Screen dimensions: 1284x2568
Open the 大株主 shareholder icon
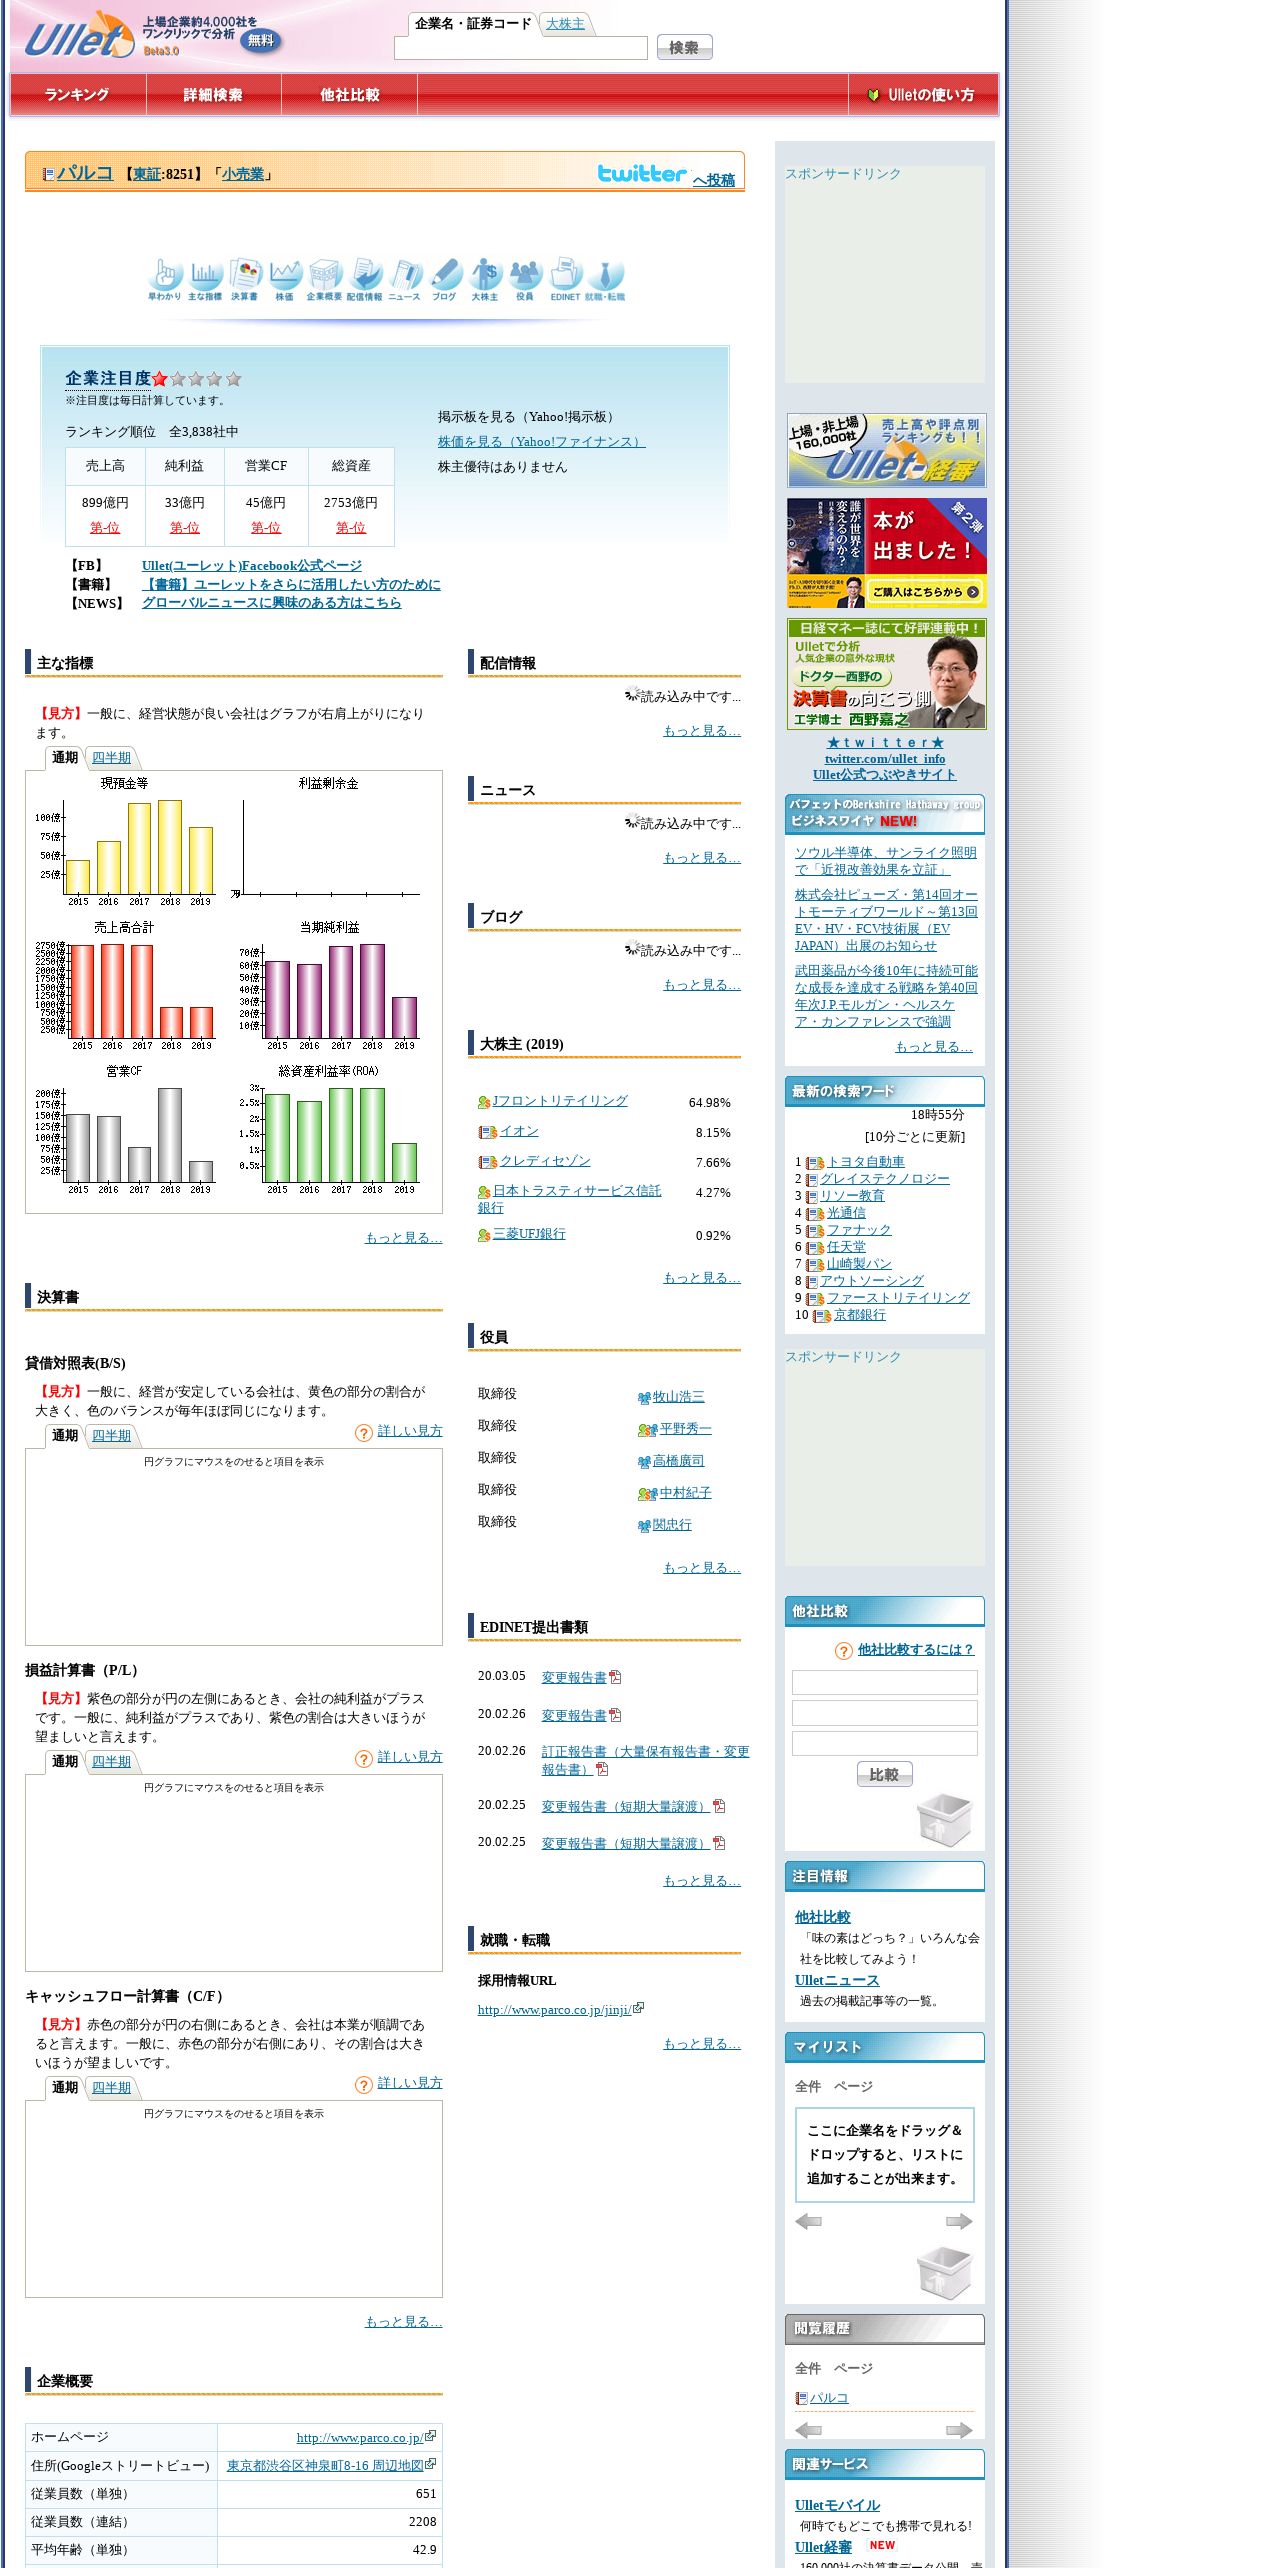485,279
